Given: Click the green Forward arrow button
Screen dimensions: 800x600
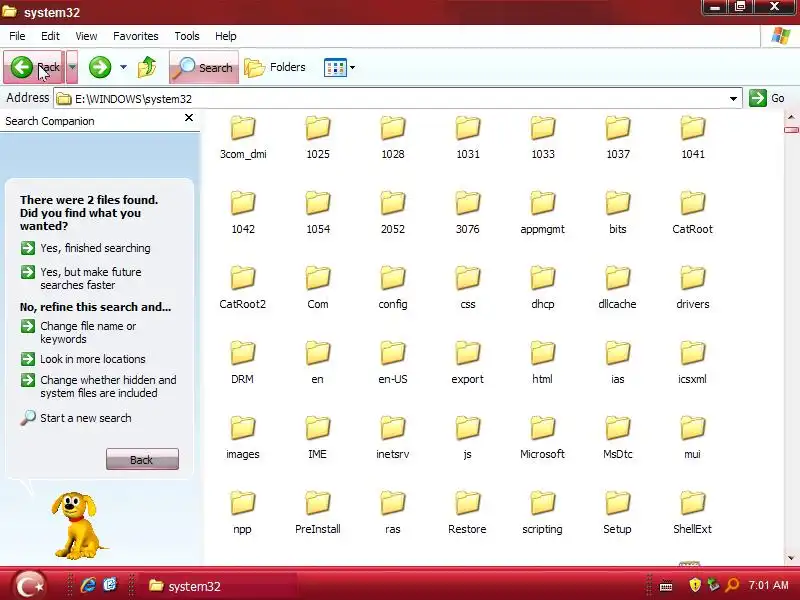Looking at the screenshot, I should click(x=100, y=67).
